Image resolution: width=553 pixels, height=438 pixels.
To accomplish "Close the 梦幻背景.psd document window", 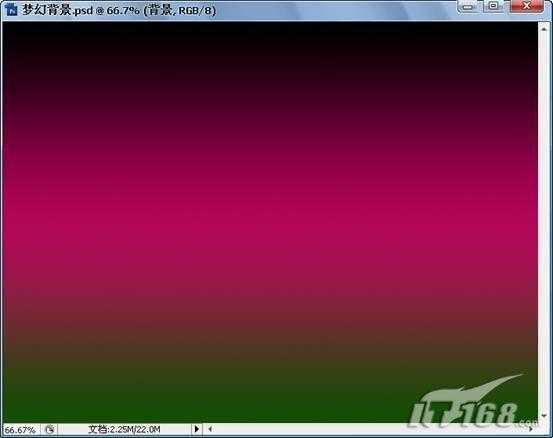I will (526, 6).
